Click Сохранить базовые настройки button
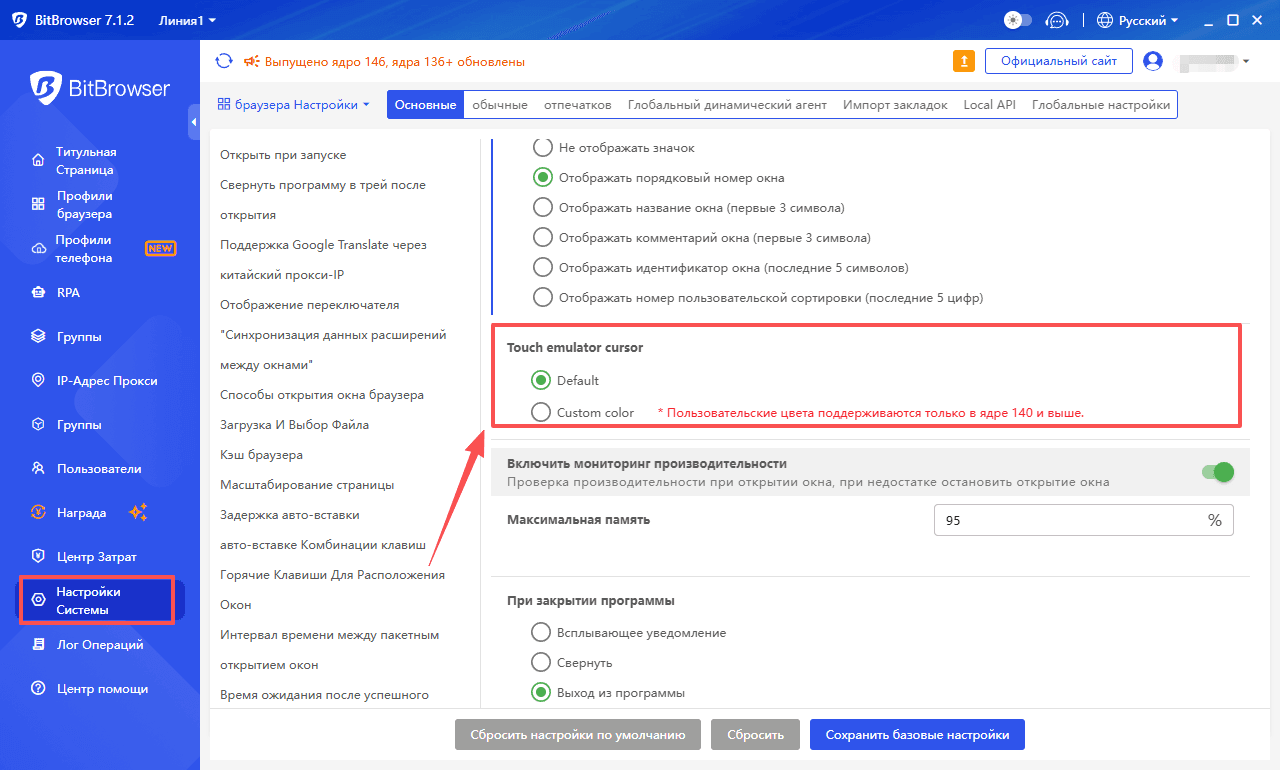The width and height of the screenshot is (1280, 770). pos(917,735)
